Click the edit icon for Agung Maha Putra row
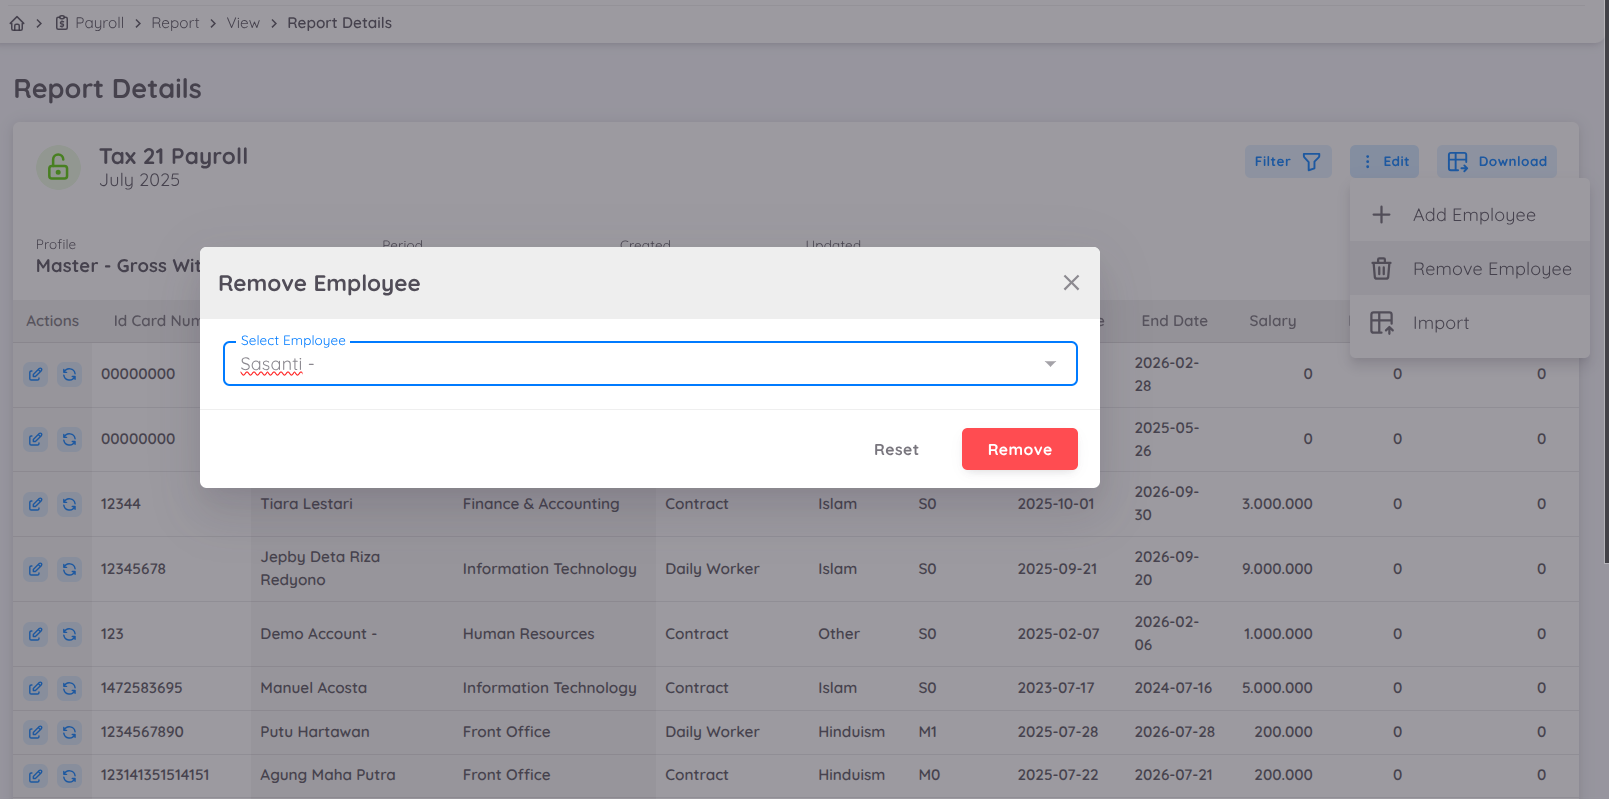 tap(36, 775)
